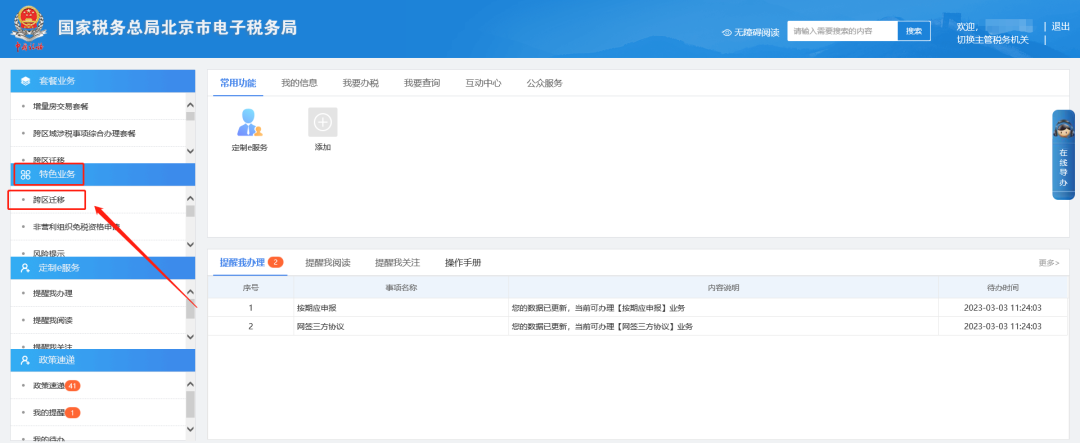This screenshot has height=443, width=1080.
Task: Open the 我要办税 tab
Action: tap(361, 83)
